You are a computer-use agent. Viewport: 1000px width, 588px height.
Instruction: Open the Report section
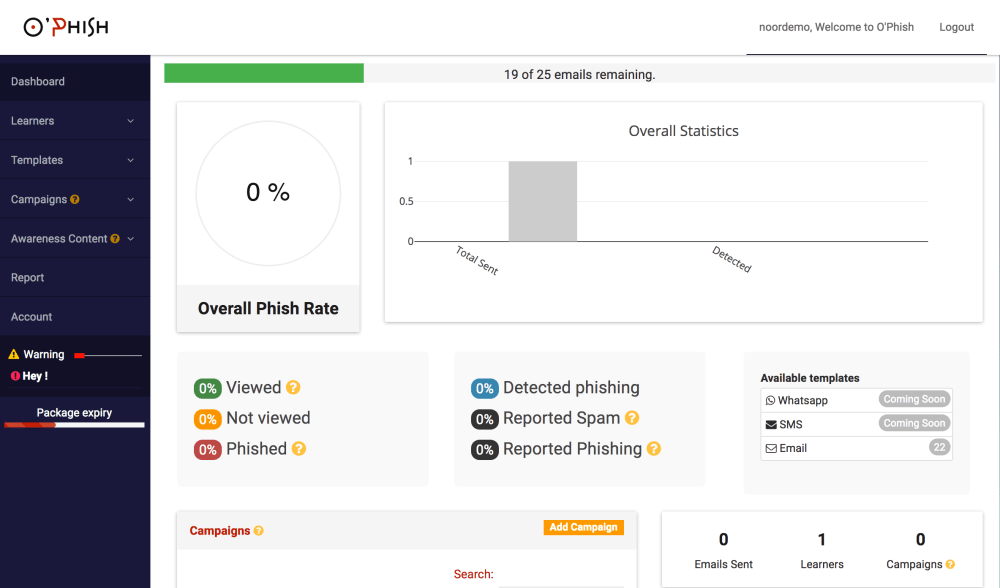[28, 278]
